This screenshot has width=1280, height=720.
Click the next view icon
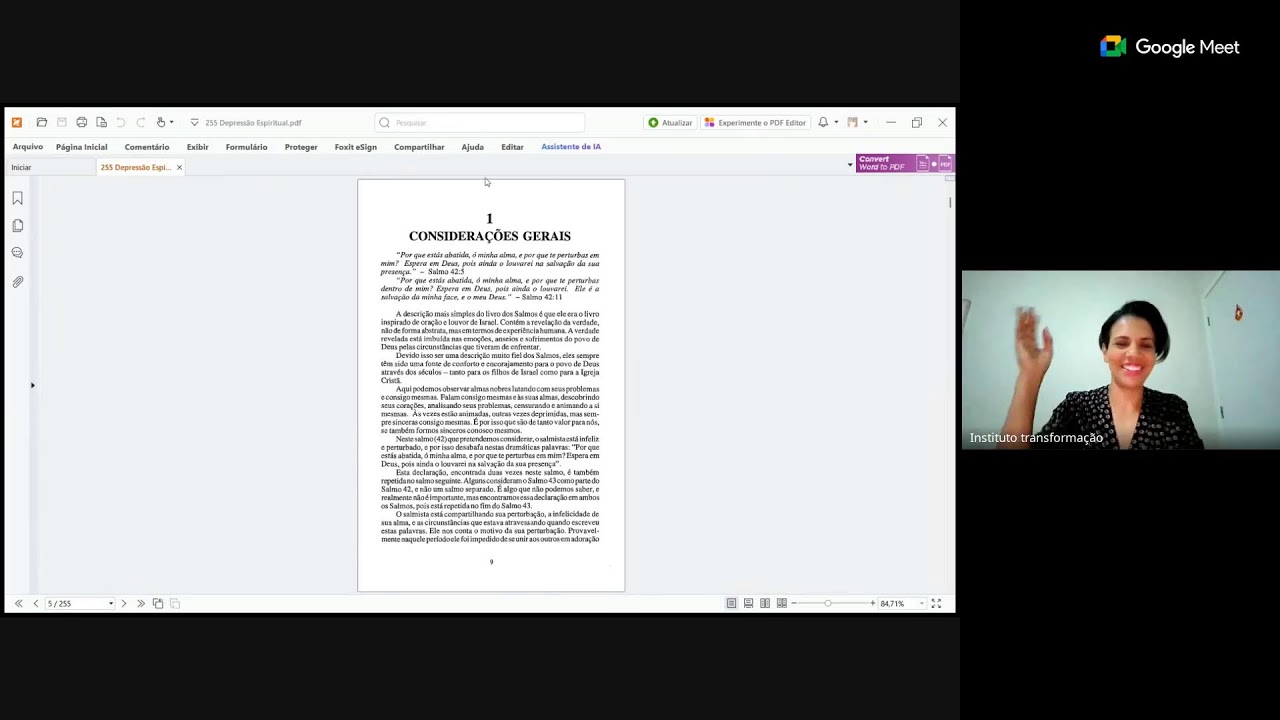pos(175,603)
